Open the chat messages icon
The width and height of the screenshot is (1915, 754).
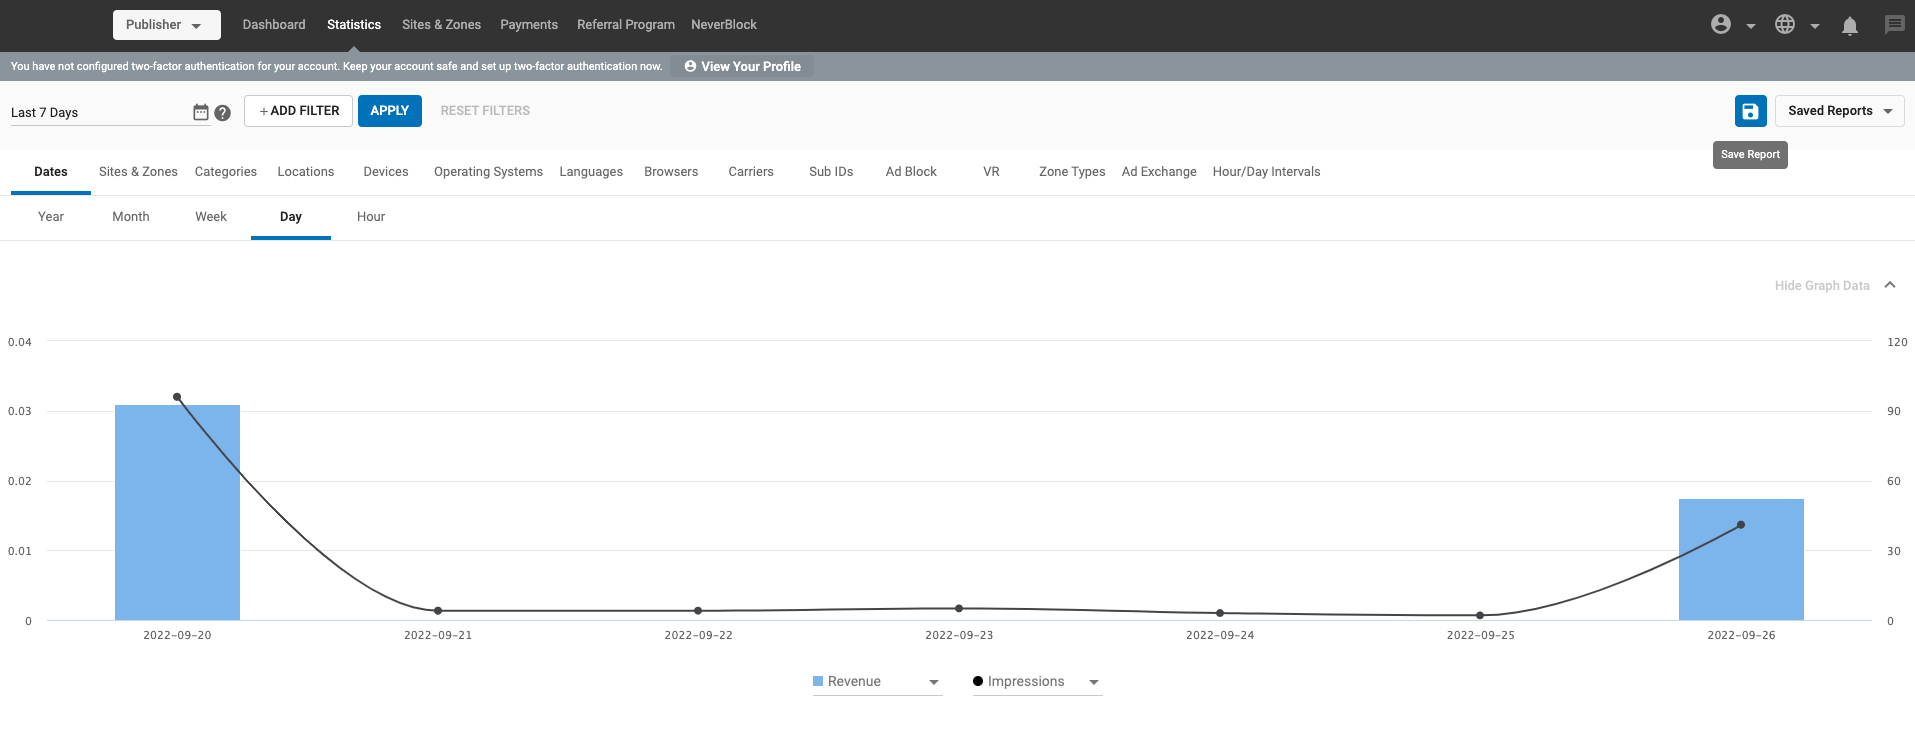(1894, 25)
